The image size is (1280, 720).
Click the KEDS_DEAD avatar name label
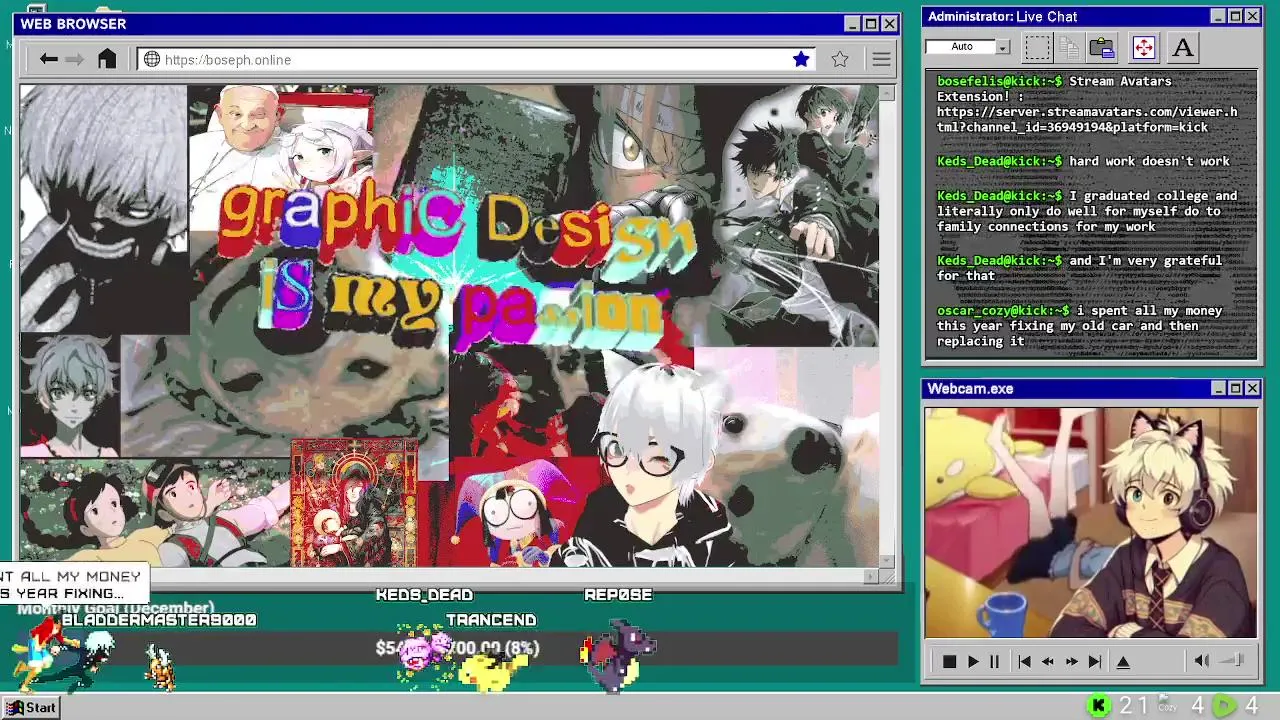[424, 595]
